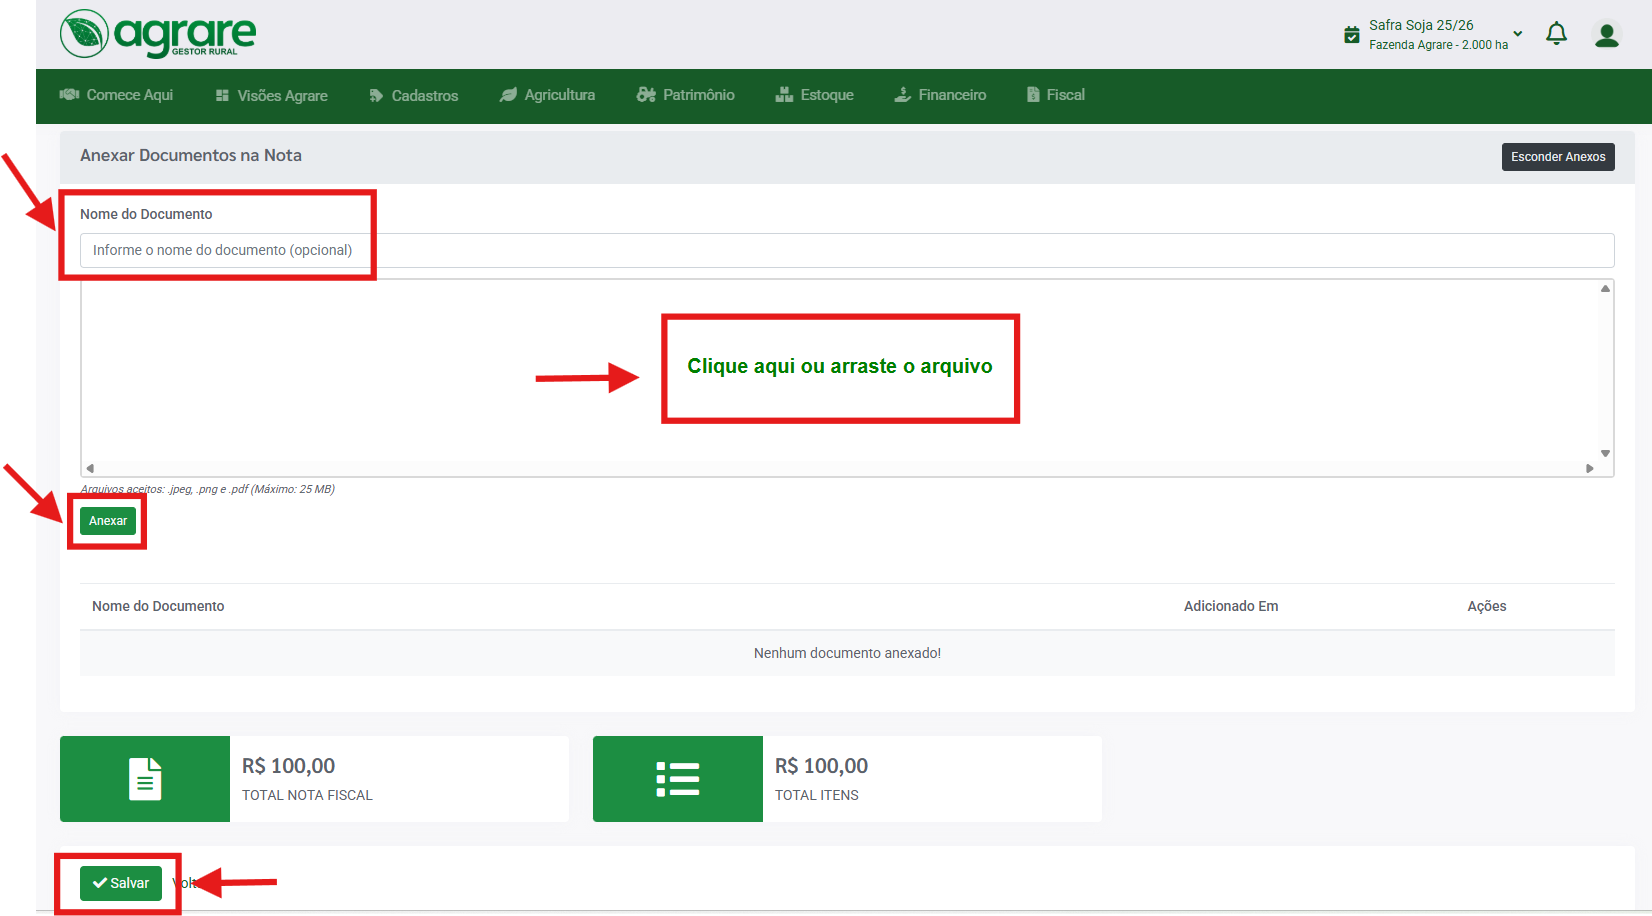This screenshot has height=916, width=1652.
Task: Click the upload area scroll down arrow
Action: tap(1605, 454)
